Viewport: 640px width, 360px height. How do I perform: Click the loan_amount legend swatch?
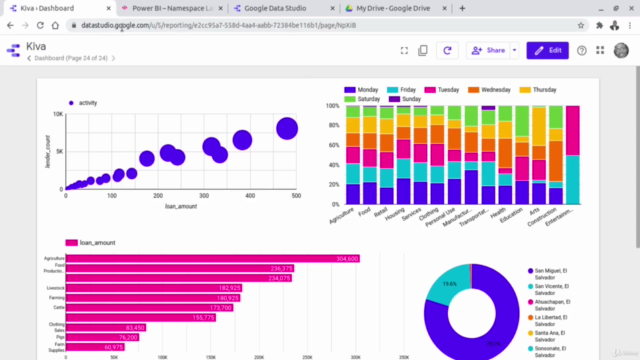pos(71,243)
